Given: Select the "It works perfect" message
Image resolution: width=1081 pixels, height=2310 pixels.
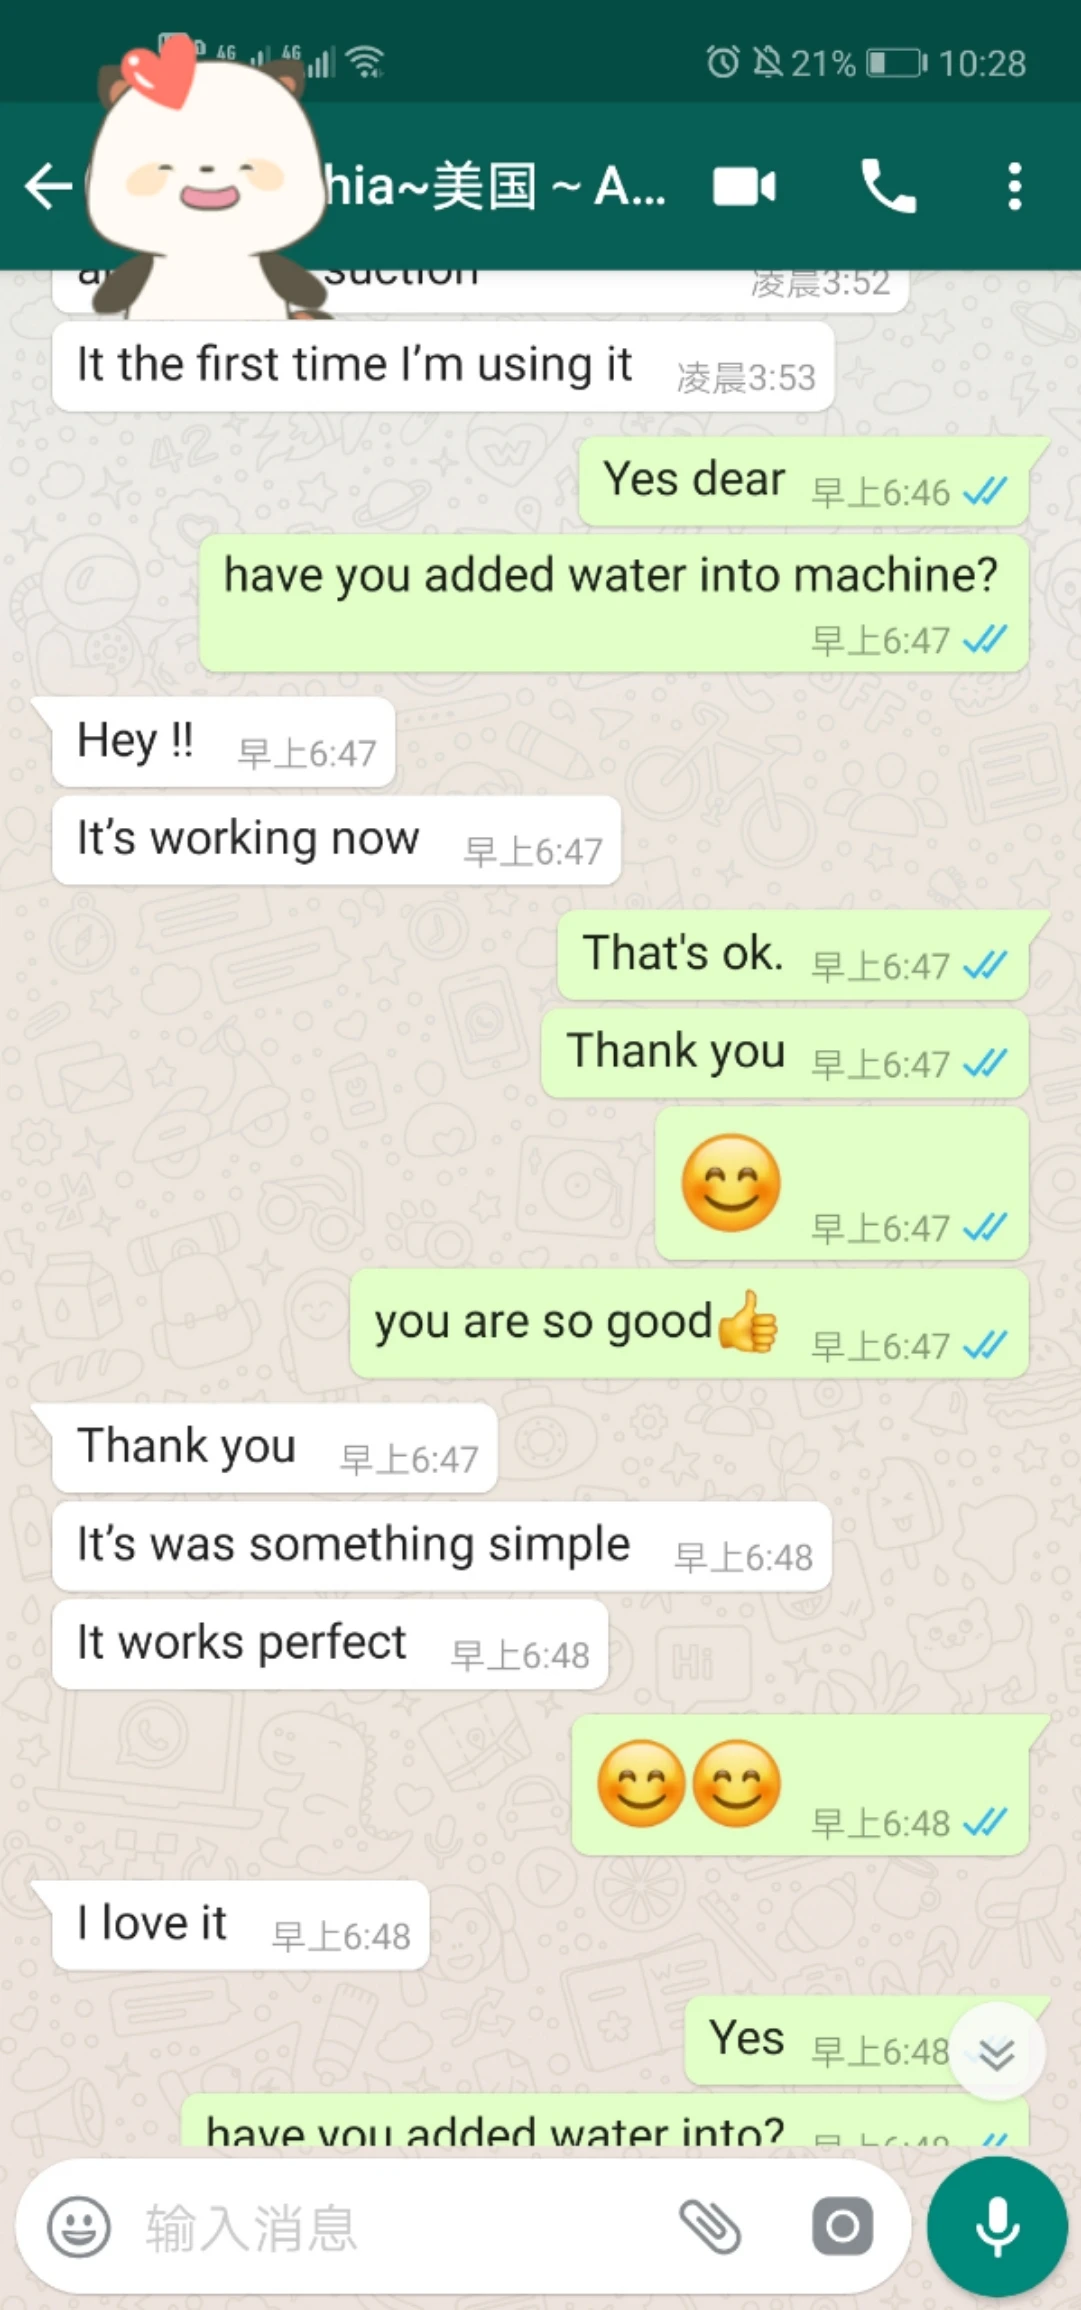Looking at the screenshot, I should click(x=330, y=1645).
